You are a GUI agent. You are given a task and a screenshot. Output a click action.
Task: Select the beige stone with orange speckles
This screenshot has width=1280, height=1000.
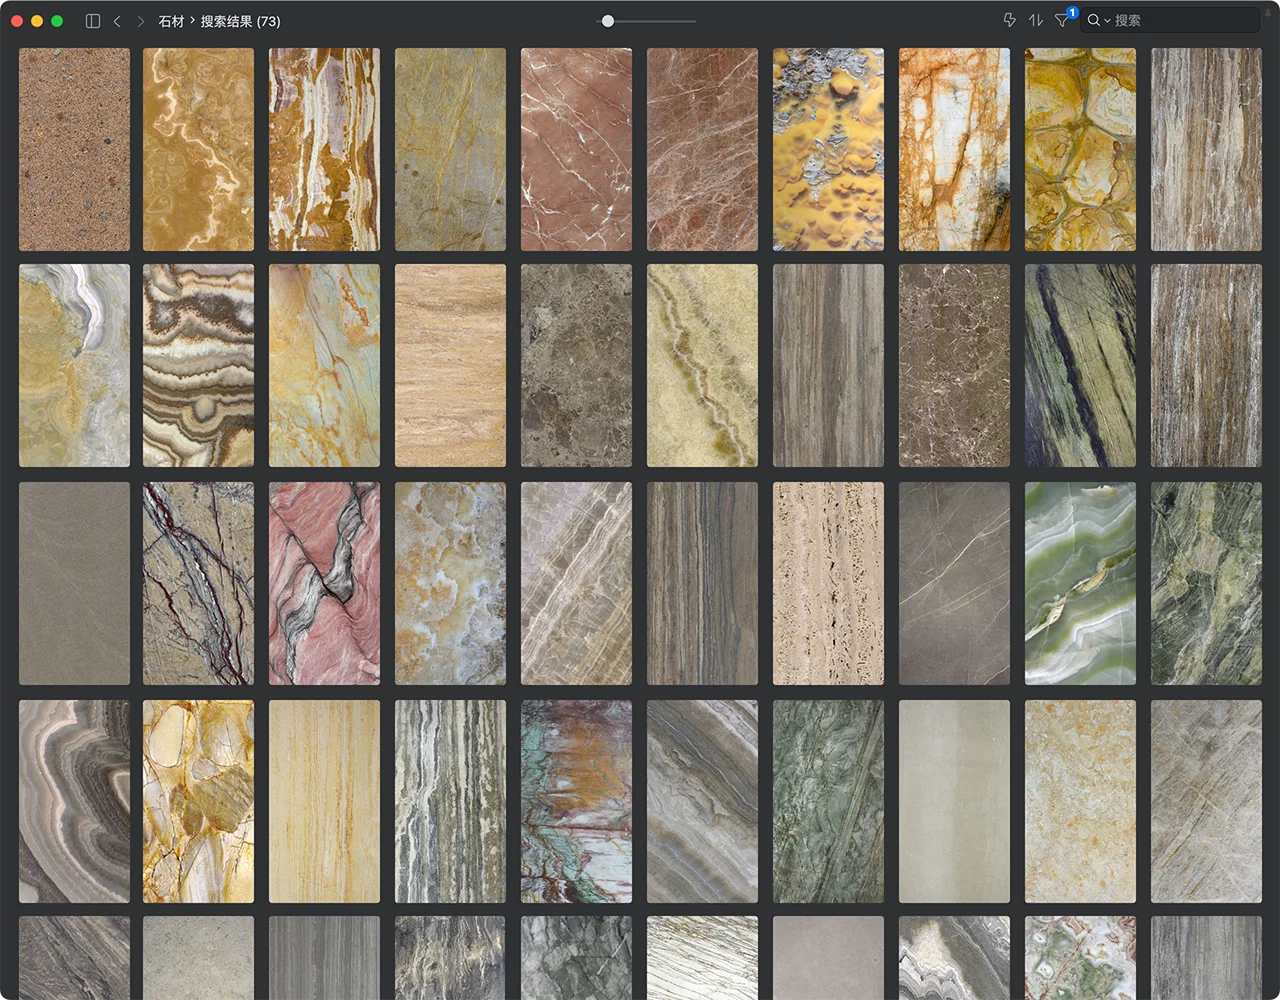[x=1080, y=801]
